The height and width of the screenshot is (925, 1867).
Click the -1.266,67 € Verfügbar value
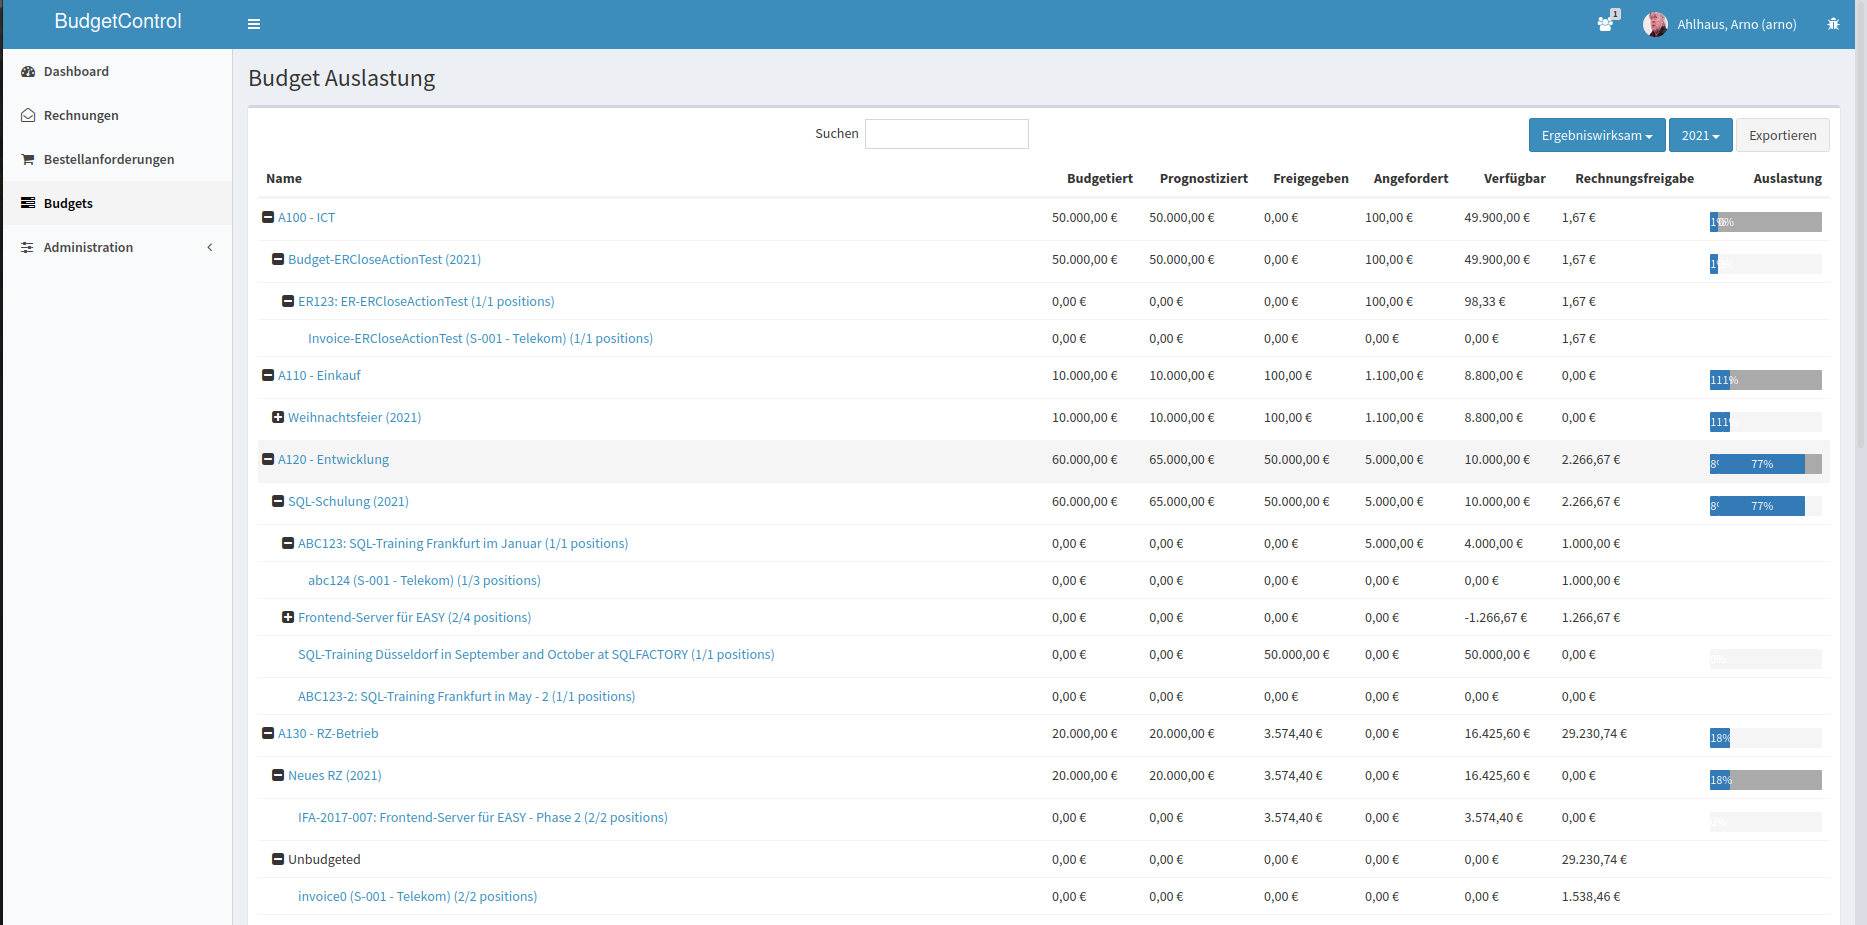(x=1496, y=617)
